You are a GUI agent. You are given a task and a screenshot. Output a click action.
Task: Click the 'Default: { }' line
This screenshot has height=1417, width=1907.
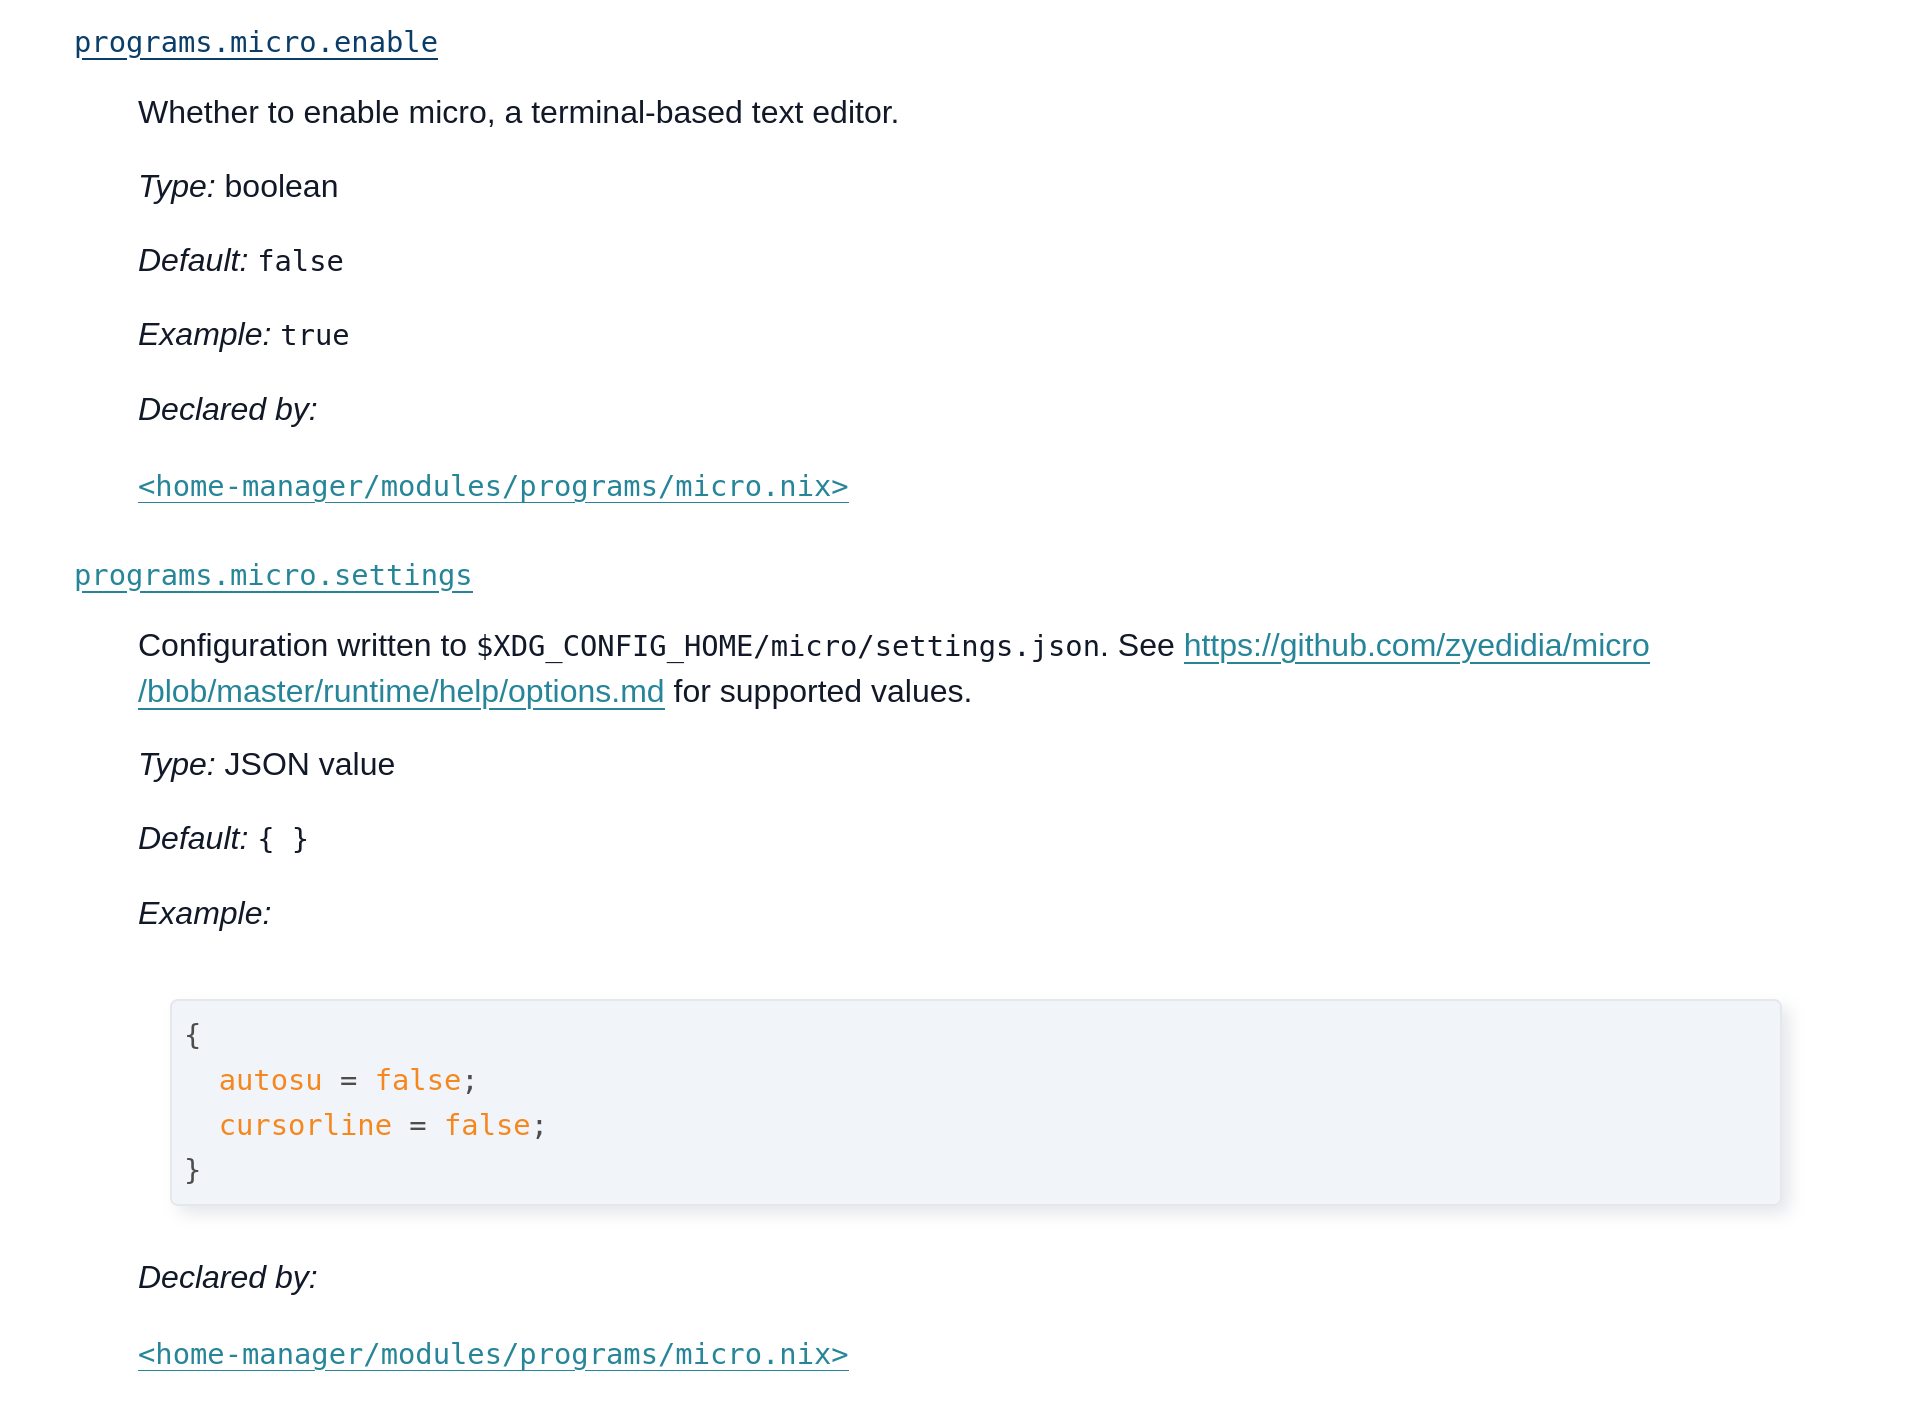(223, 839)
